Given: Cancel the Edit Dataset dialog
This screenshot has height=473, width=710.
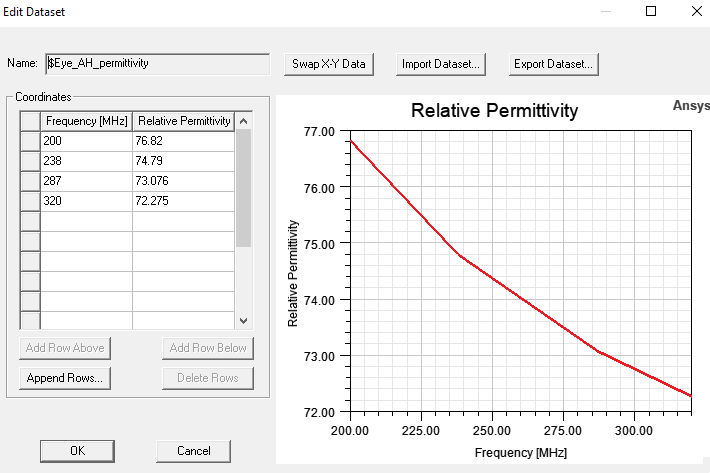Looking at the screenshot, I should [x=193, y=450].
